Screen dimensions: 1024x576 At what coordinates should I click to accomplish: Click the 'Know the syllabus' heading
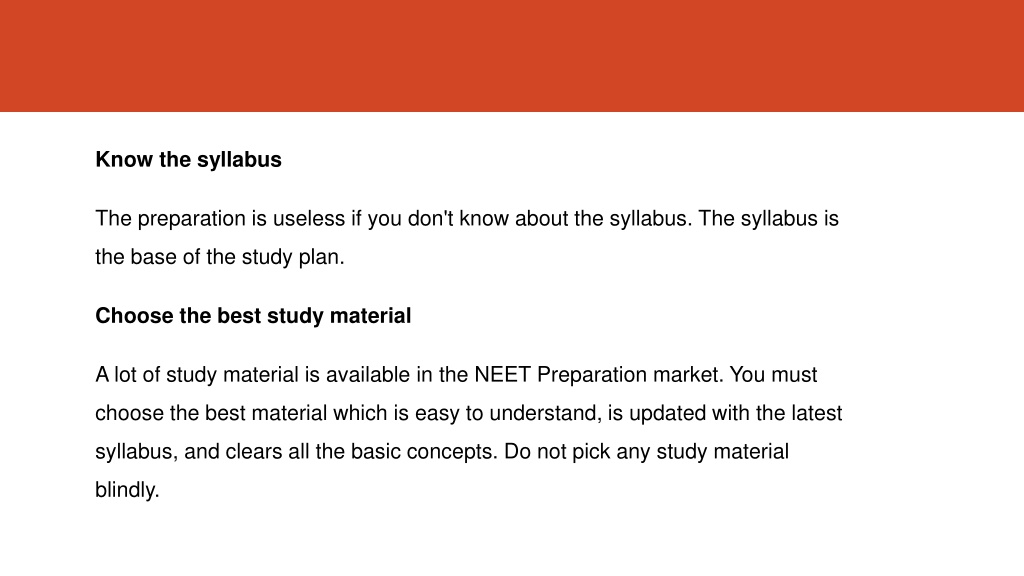pos(188,160)
